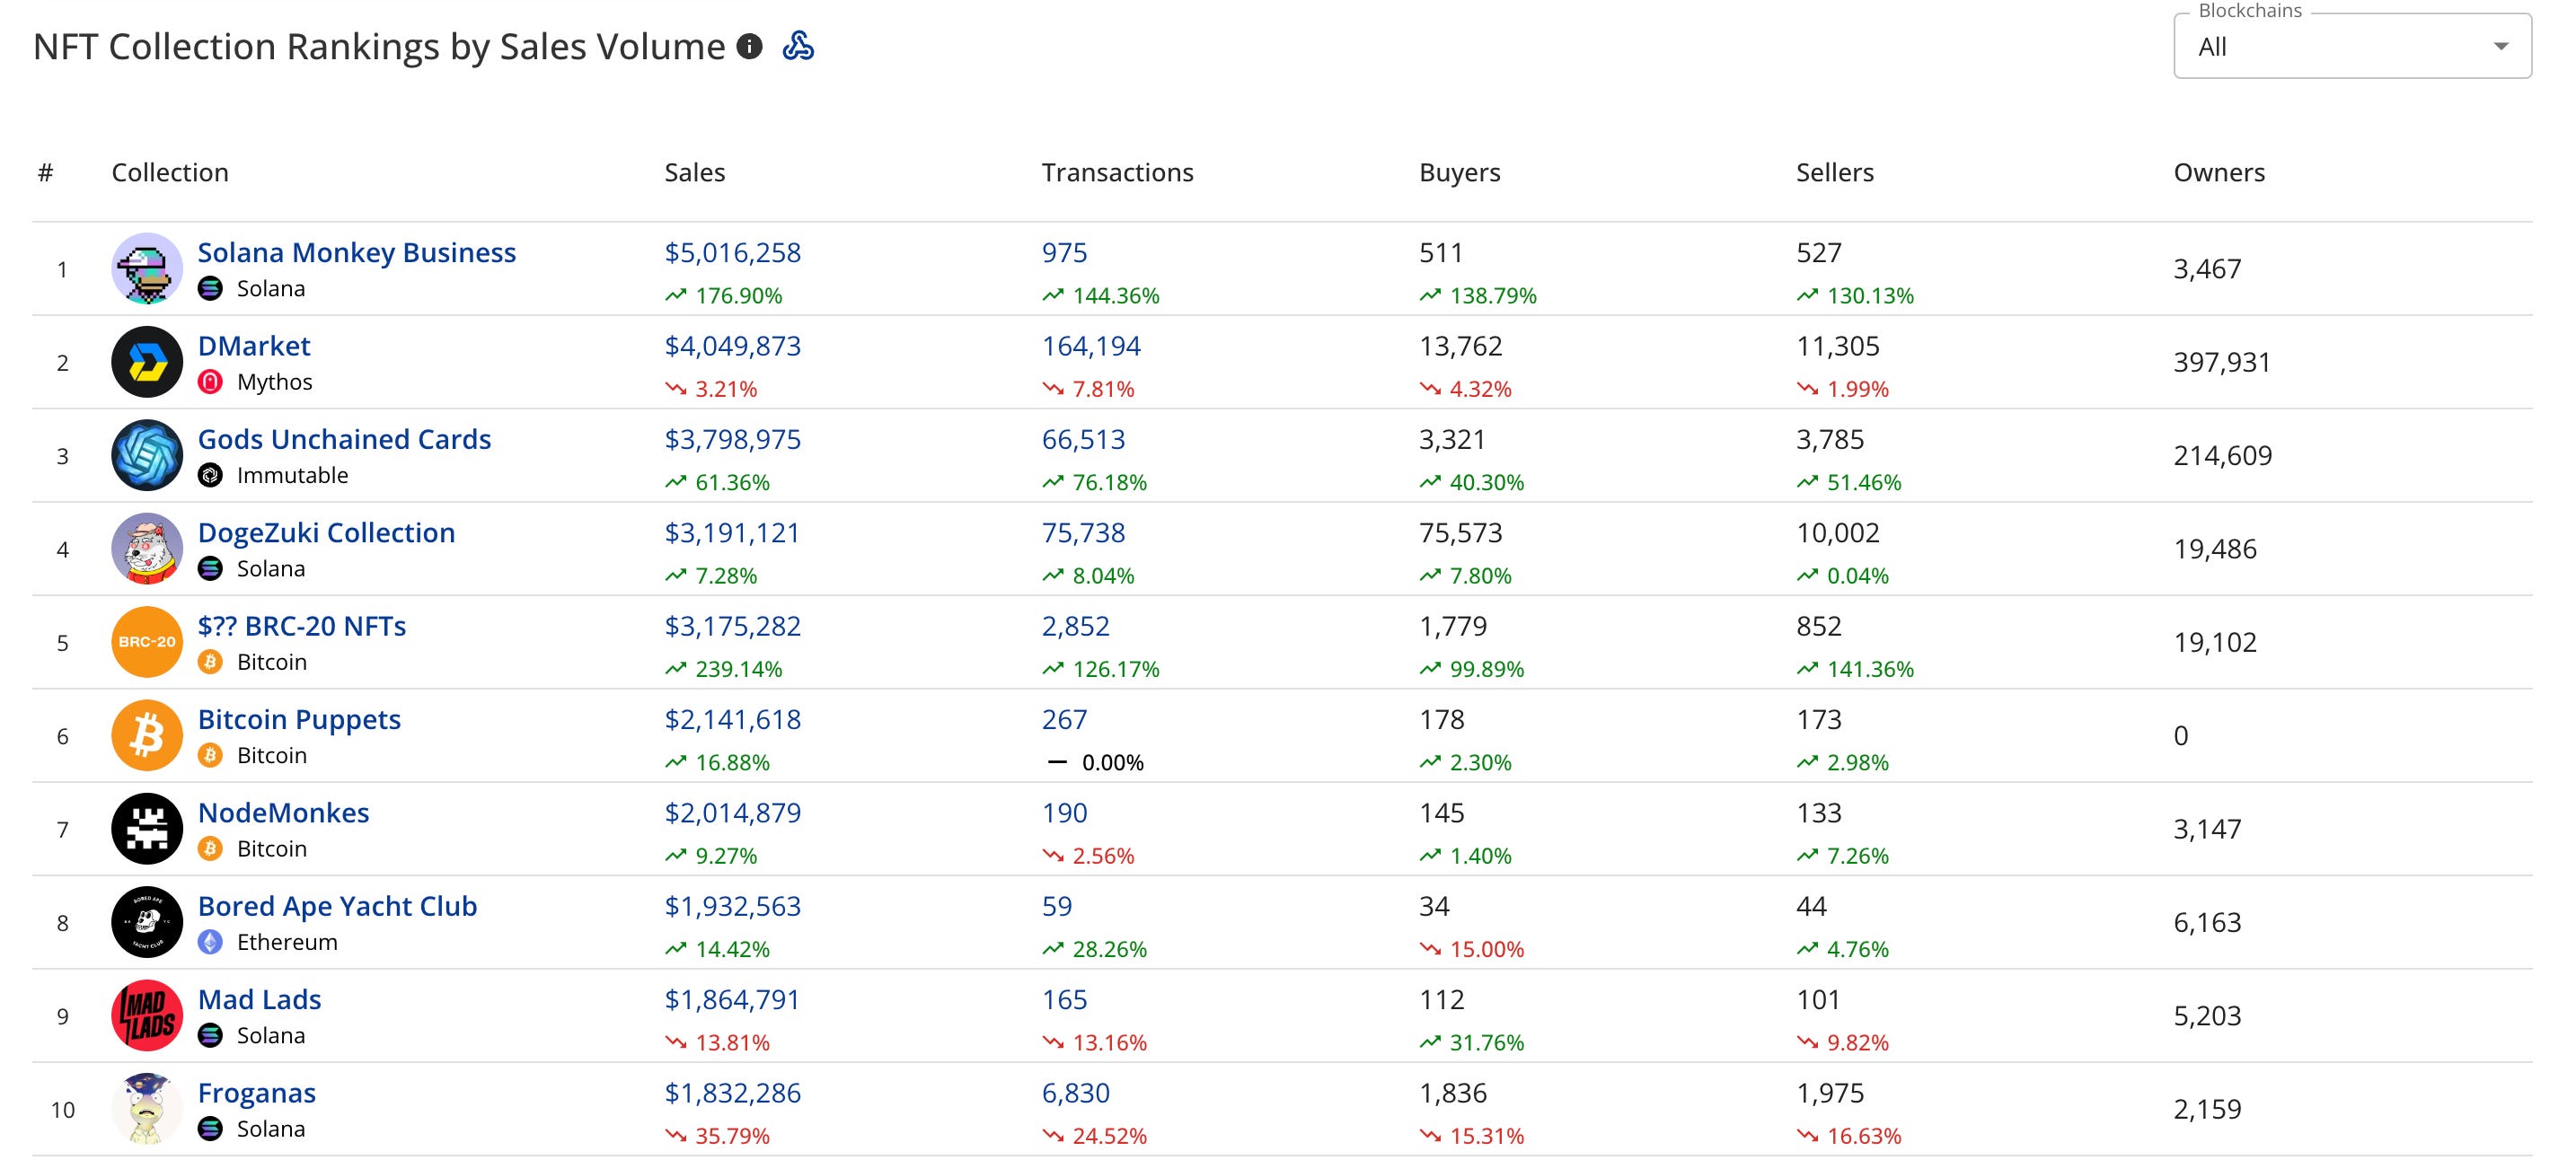Click the Froganas frog avatar thumbnail

click(x=147, y=1108)
